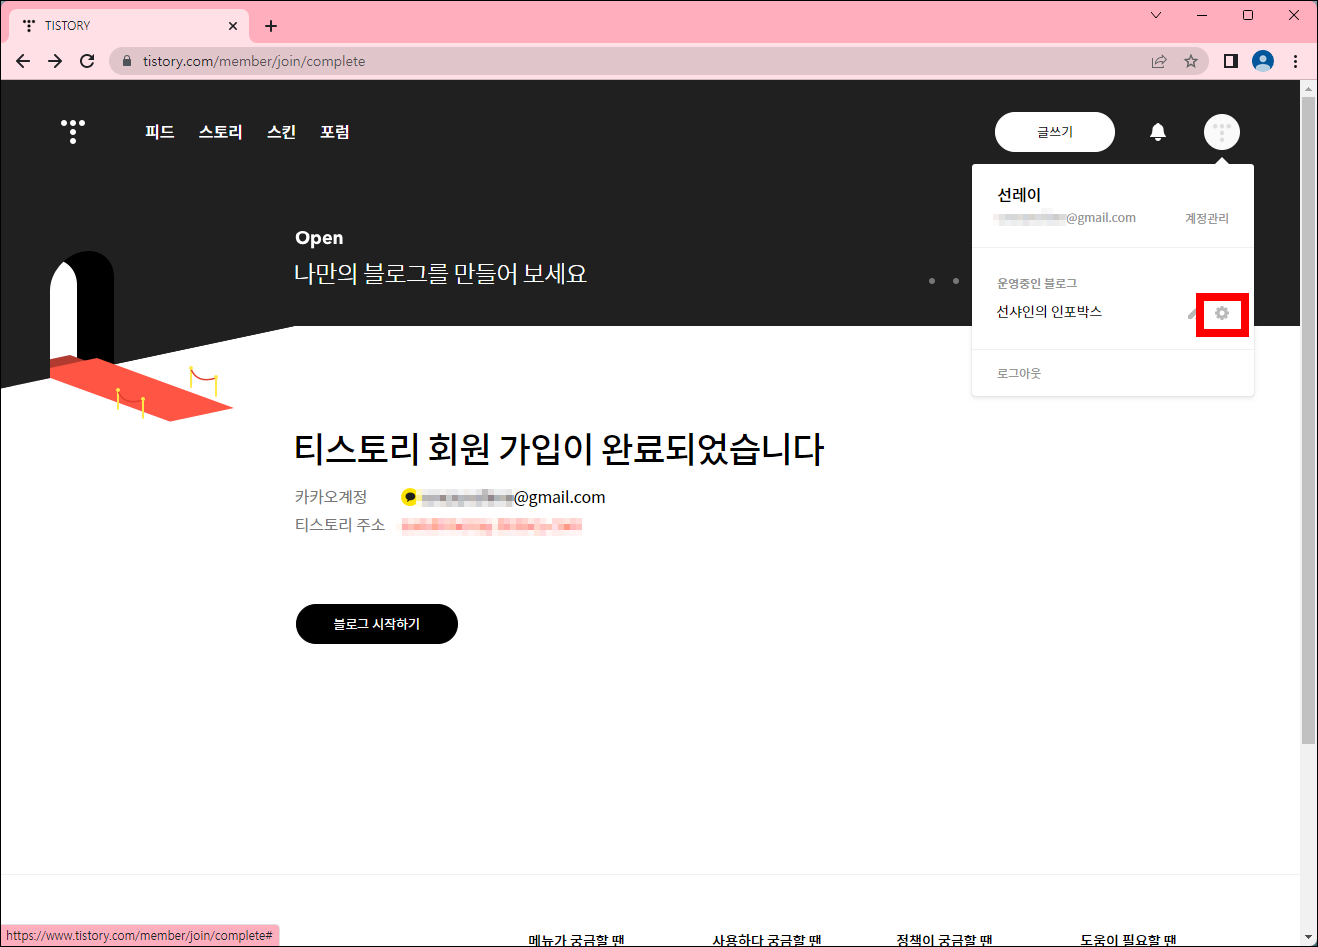Open 계정관리 link
The height and width of the screenshot is (947, 1318).
tap(1207, 218)
